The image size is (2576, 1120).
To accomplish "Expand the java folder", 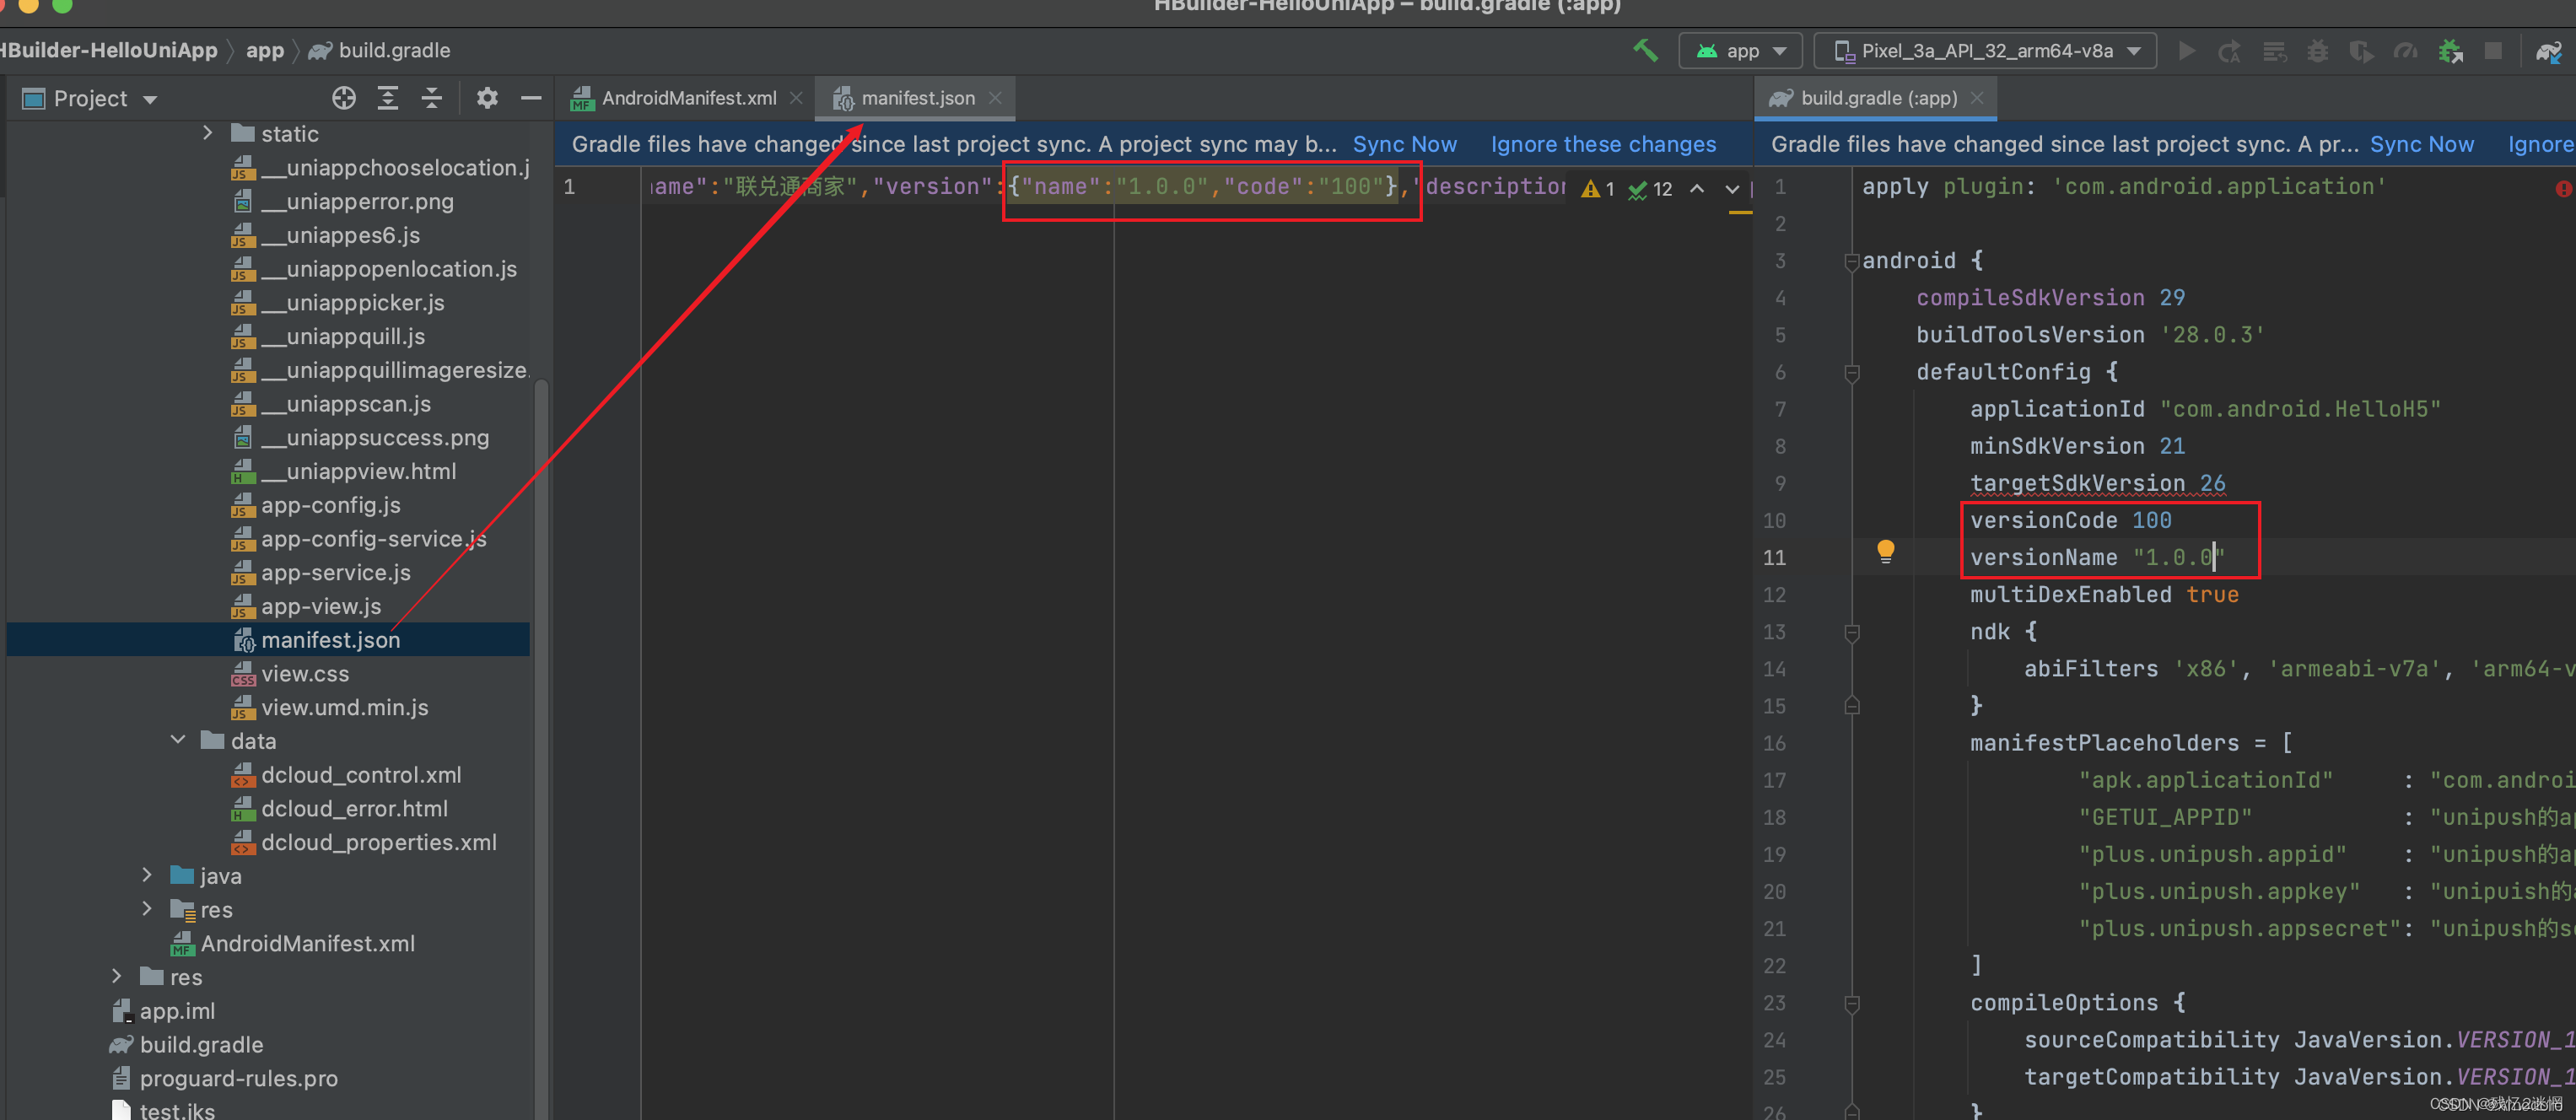I will (x=147, y=875).
